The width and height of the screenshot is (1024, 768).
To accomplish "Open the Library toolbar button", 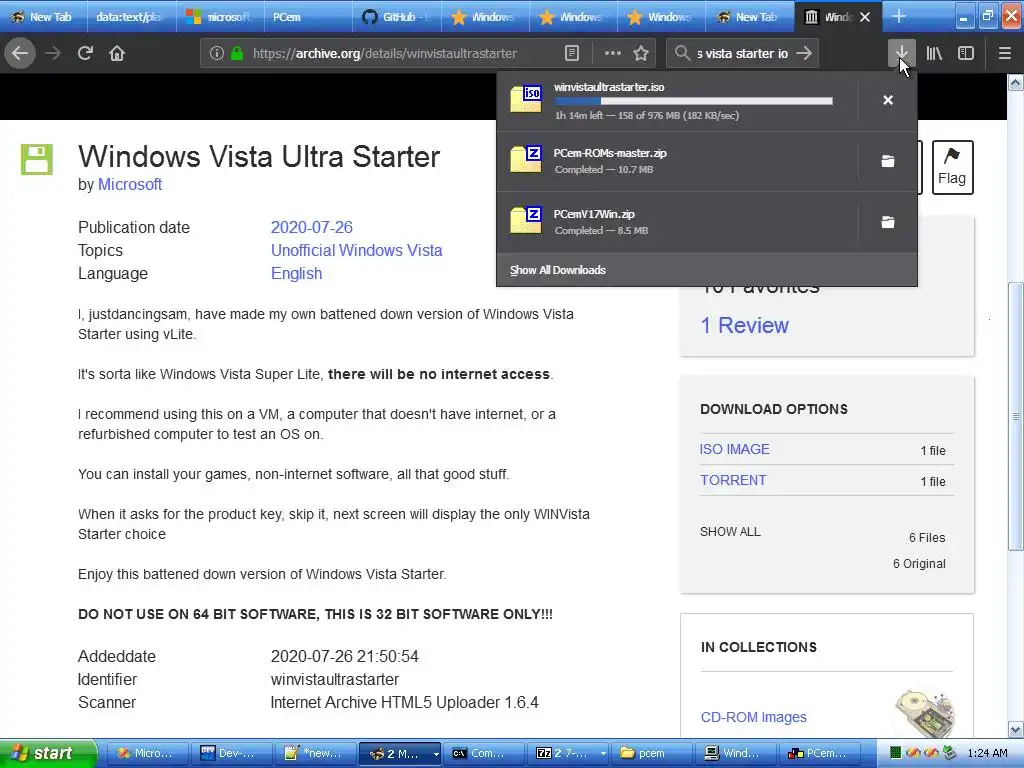I will tap(934, 54).
